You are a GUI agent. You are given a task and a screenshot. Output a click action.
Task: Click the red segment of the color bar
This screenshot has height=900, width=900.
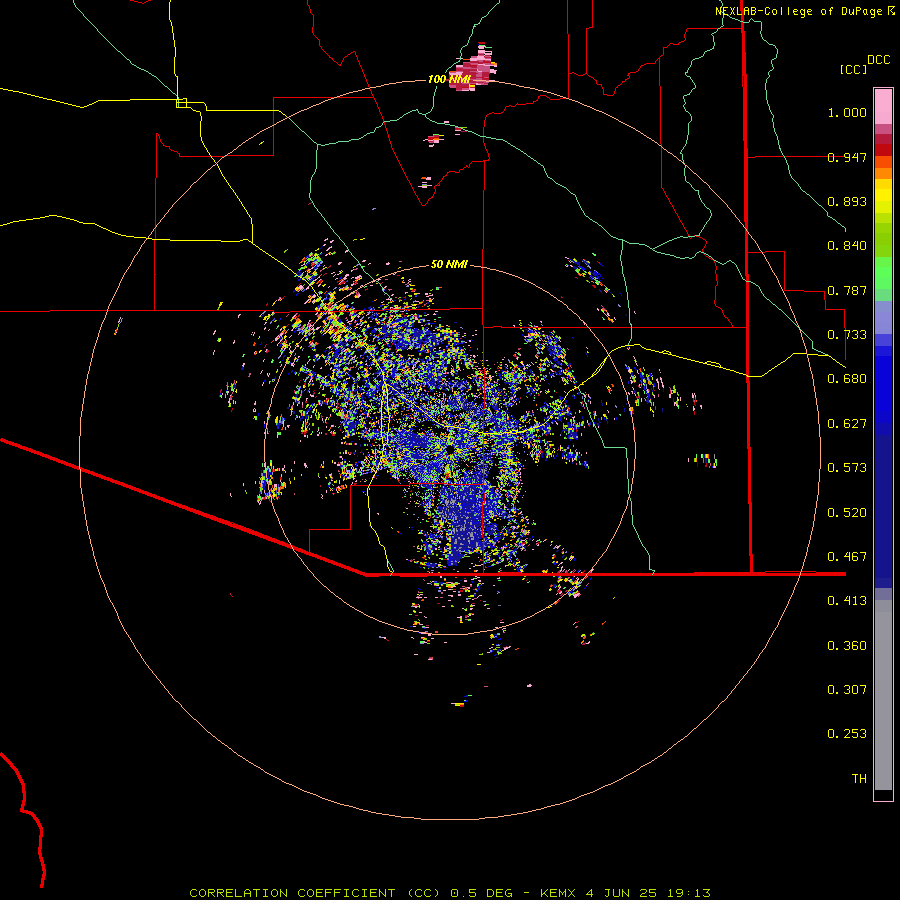[883, 150]
